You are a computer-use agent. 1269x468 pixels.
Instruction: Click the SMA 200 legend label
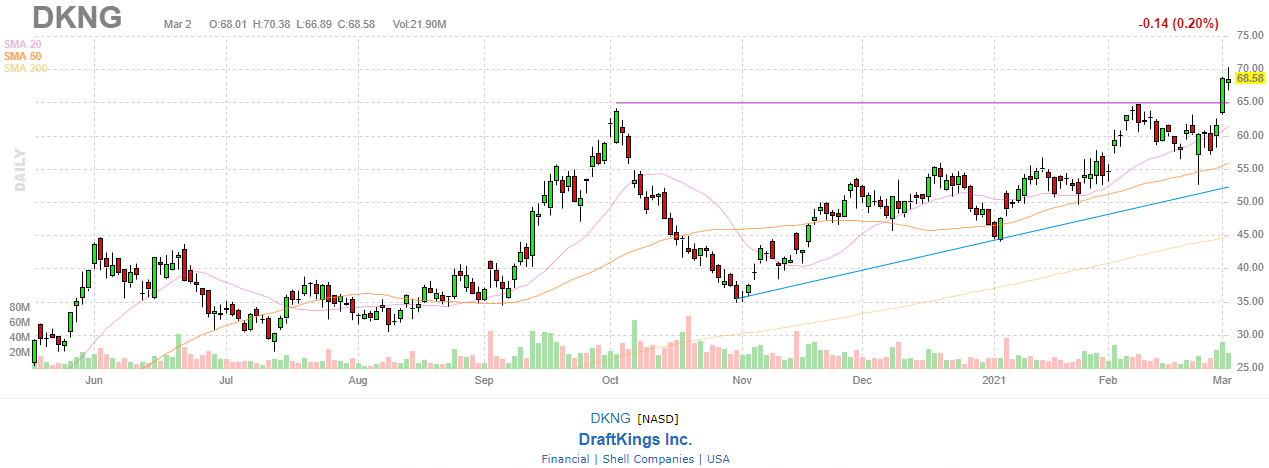(26, 68)
